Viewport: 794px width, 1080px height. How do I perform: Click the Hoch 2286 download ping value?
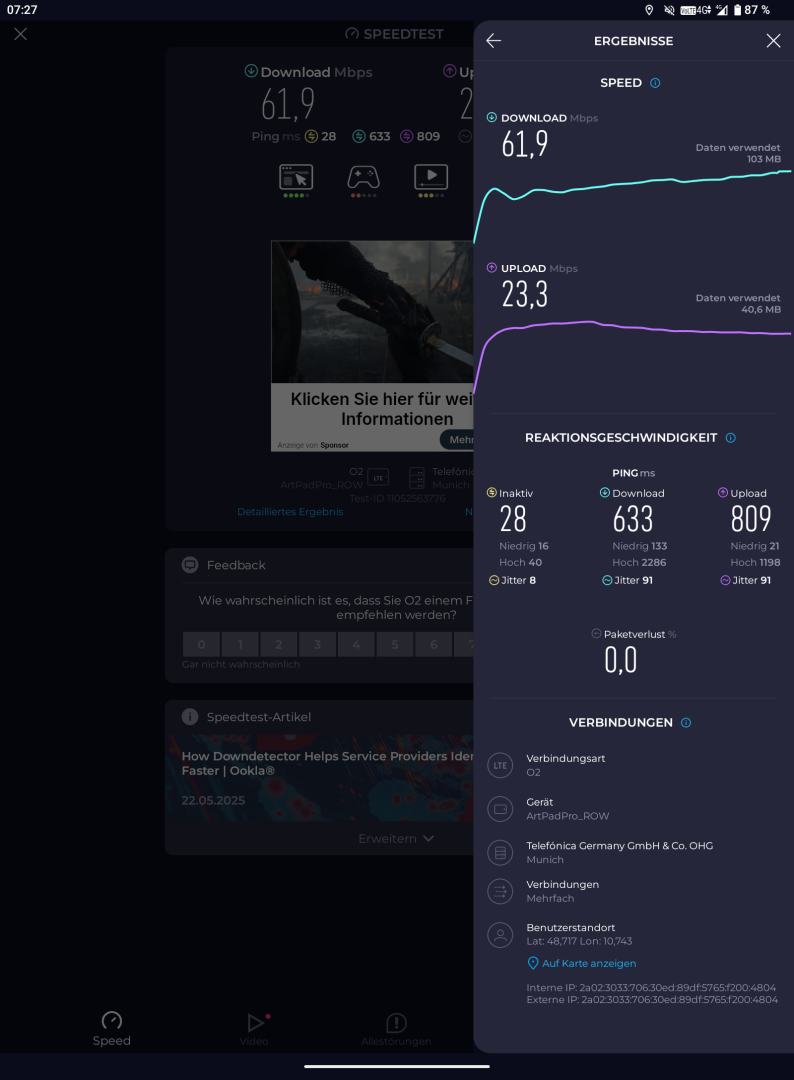coord(639,562)
